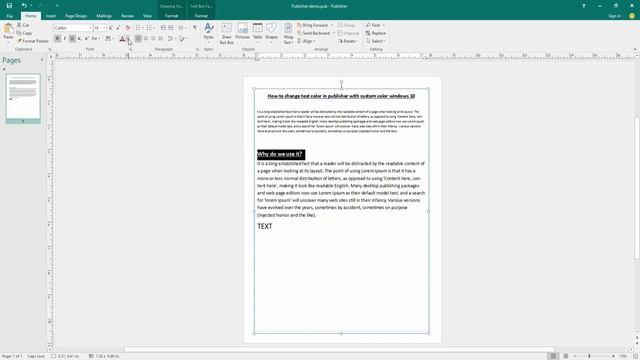
Task: Open the Rotate dropdown
Action: pos(348,41)
